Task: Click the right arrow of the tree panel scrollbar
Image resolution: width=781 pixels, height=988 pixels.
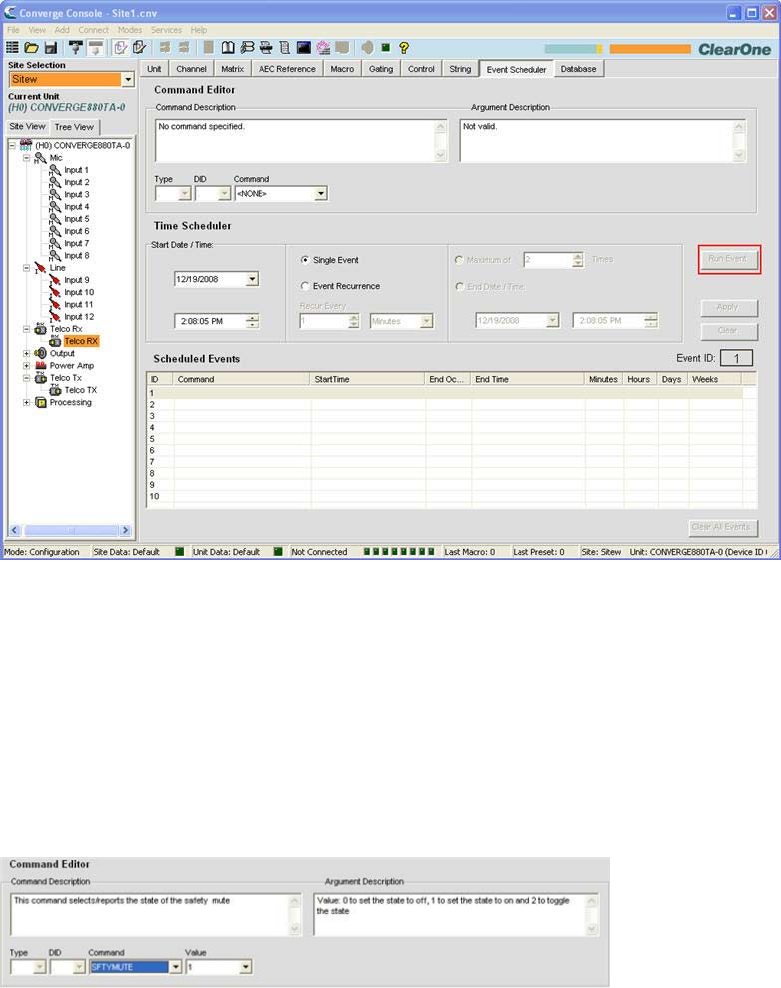Action: [125, 531]
